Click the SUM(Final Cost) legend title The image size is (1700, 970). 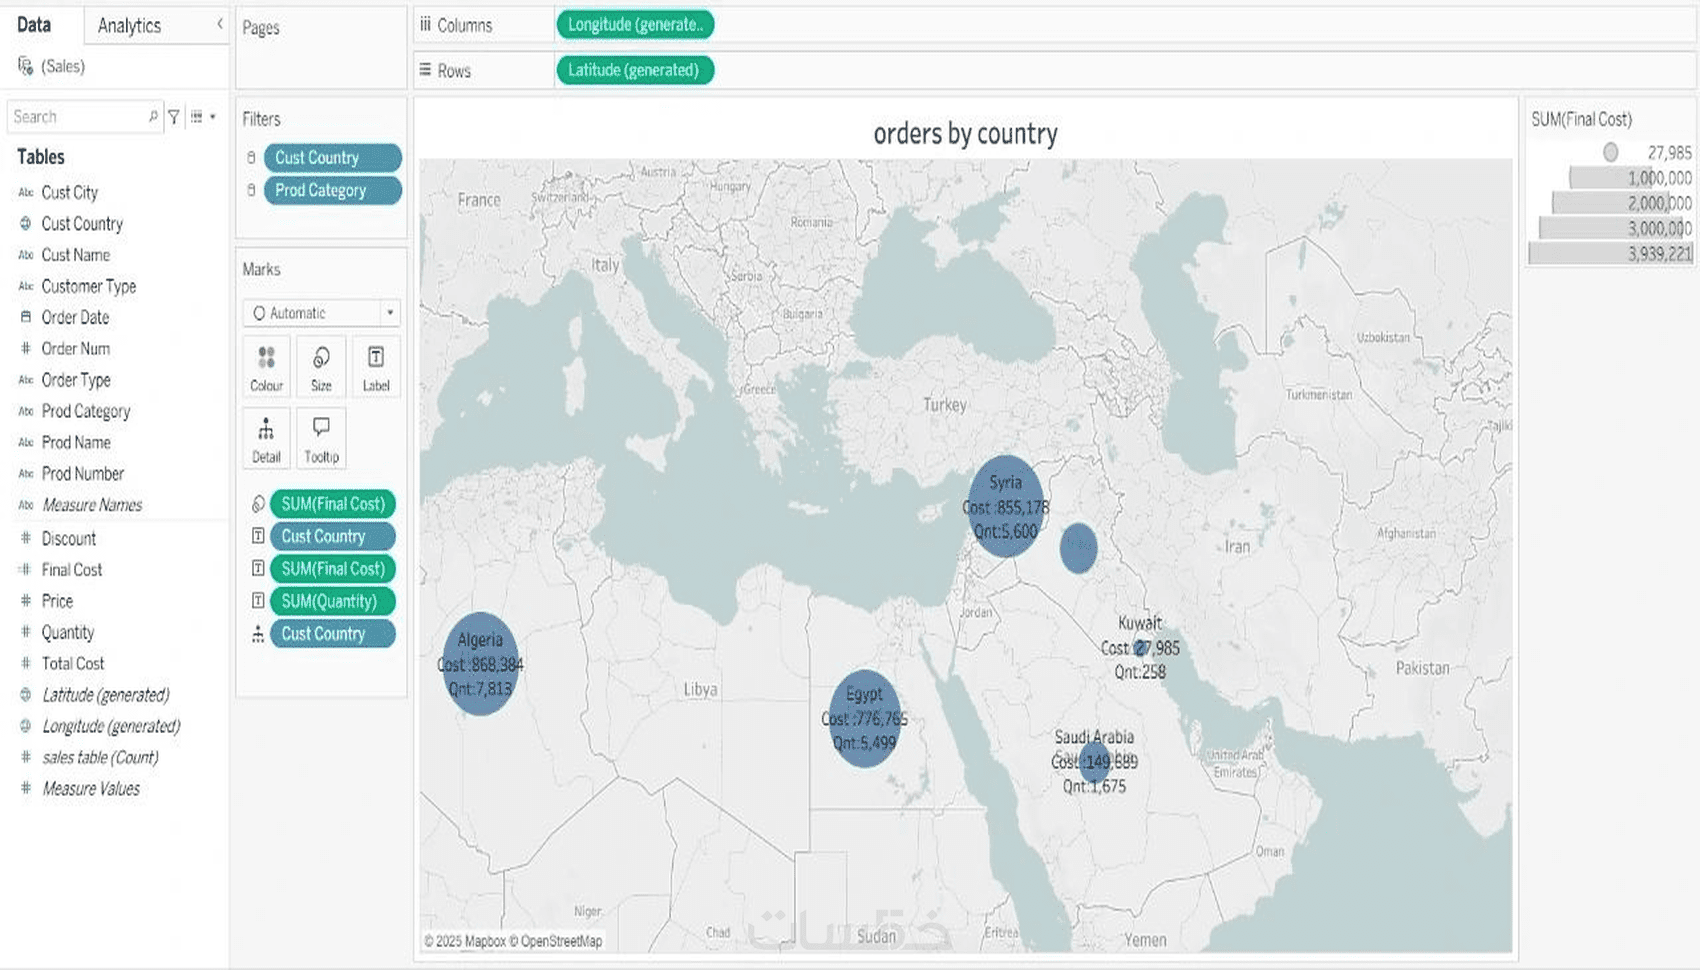1582,119
